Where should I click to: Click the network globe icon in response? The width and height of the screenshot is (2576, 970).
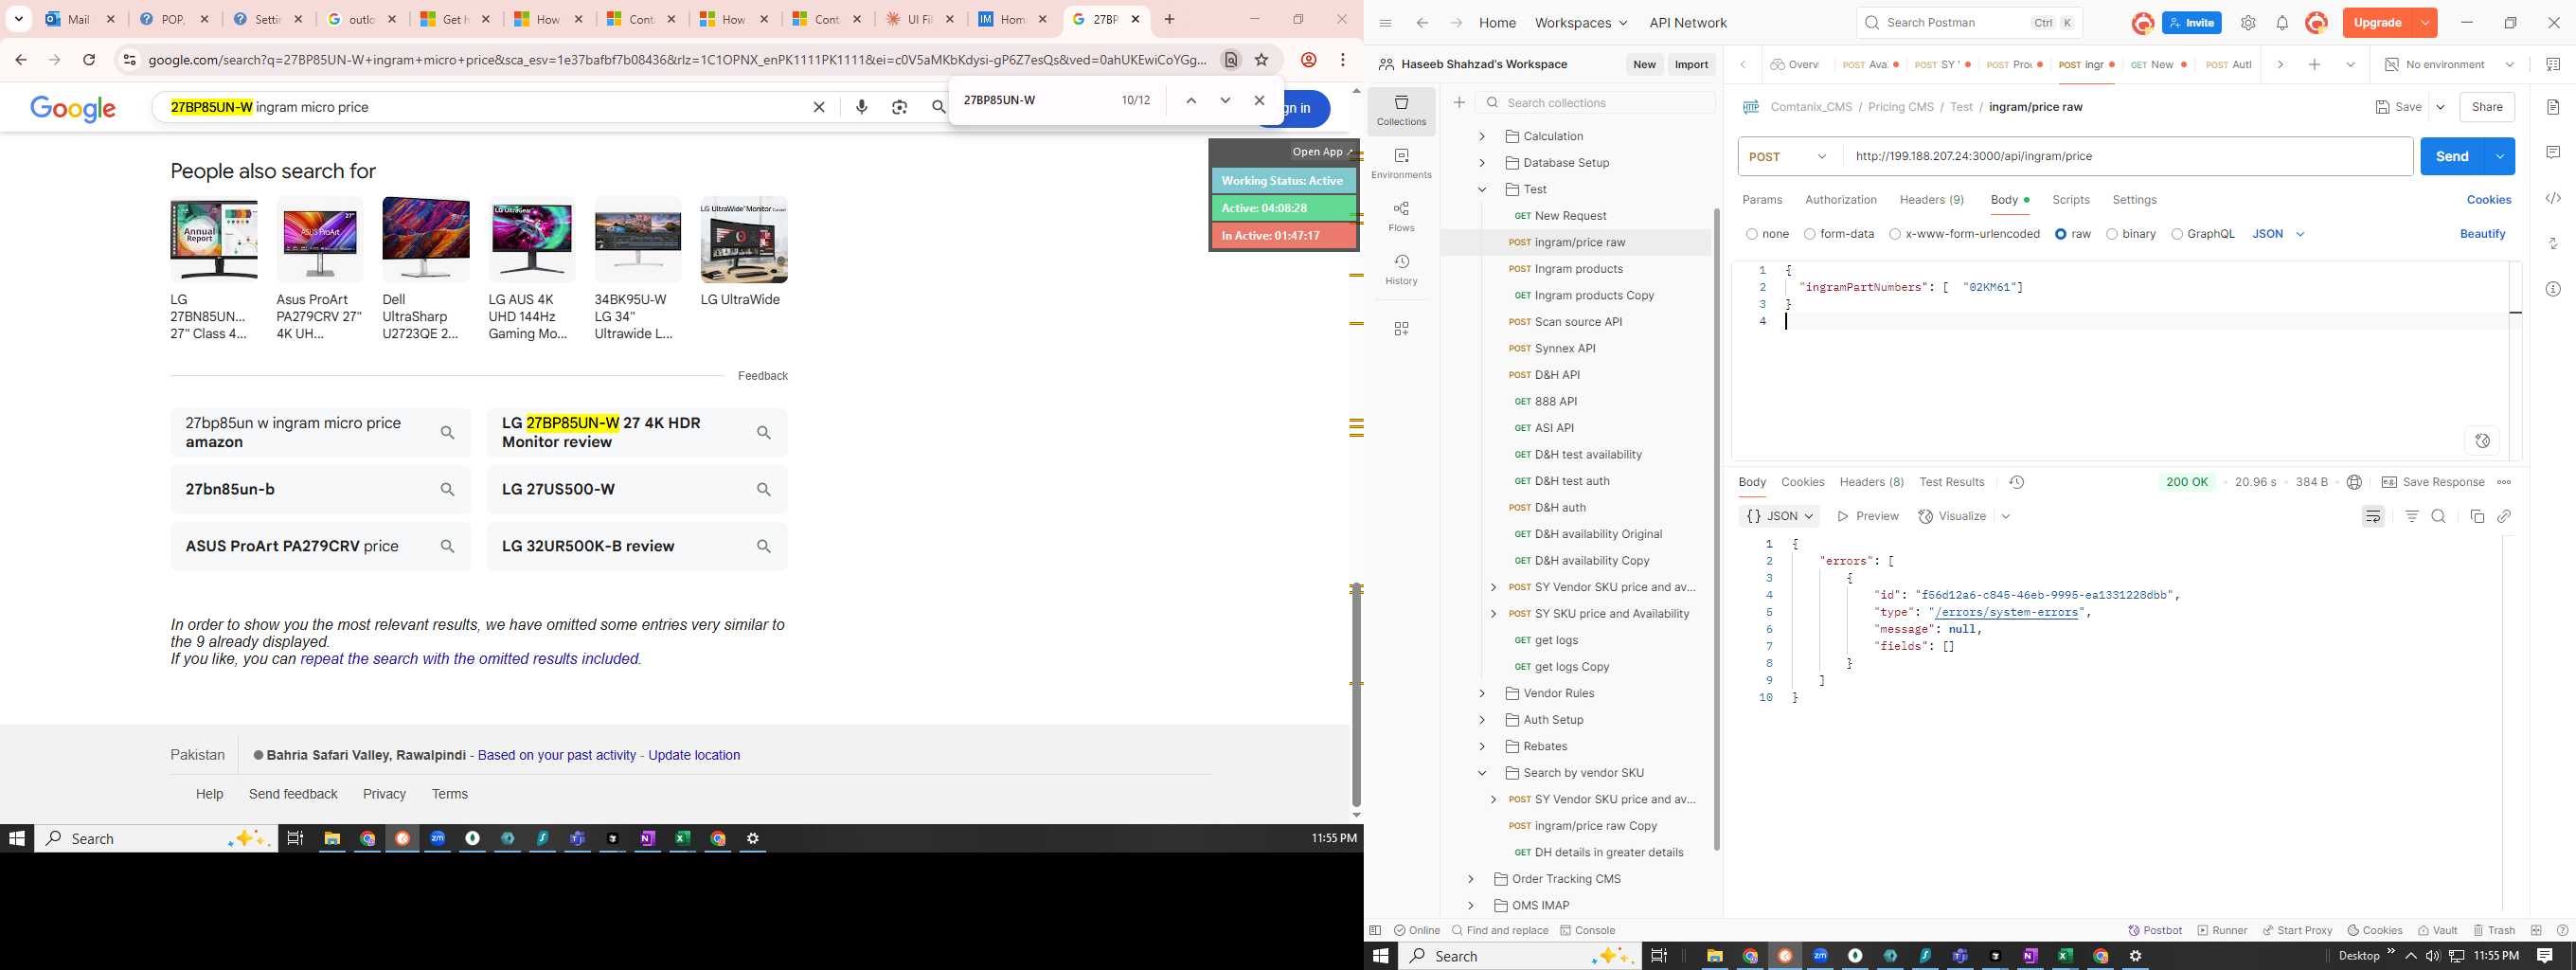[2354, 482]
